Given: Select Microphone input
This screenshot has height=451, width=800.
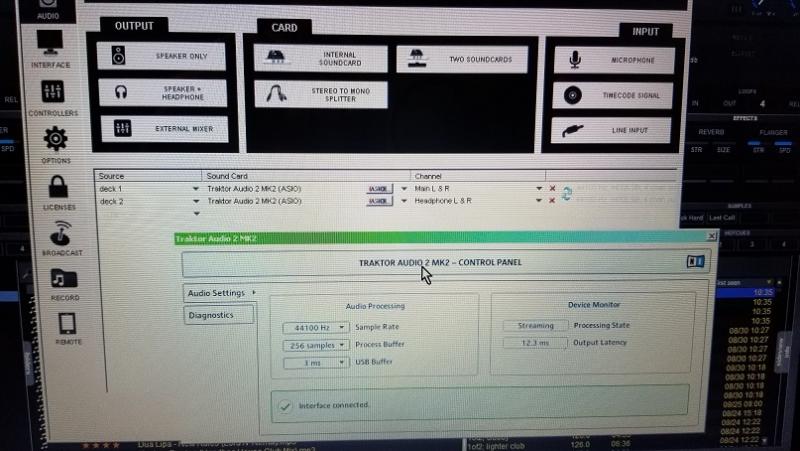Looking at the screenshot, I should tap(614, 60).
